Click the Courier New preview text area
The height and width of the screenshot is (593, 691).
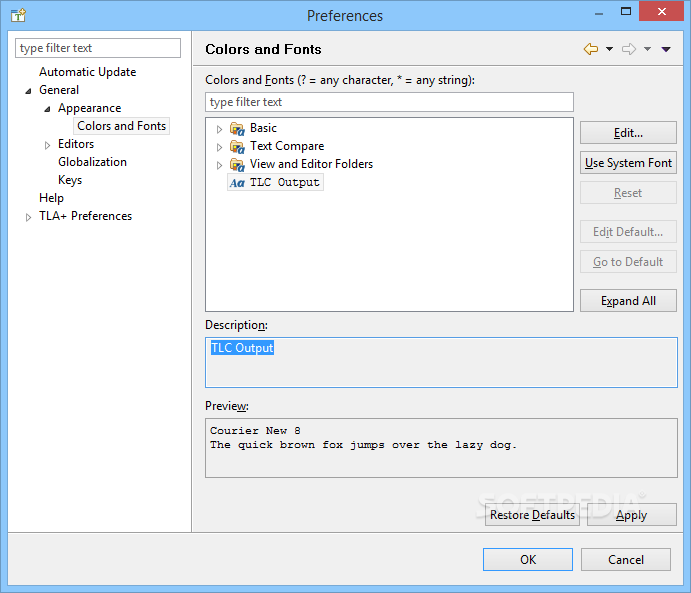click(x=441, y=448)
